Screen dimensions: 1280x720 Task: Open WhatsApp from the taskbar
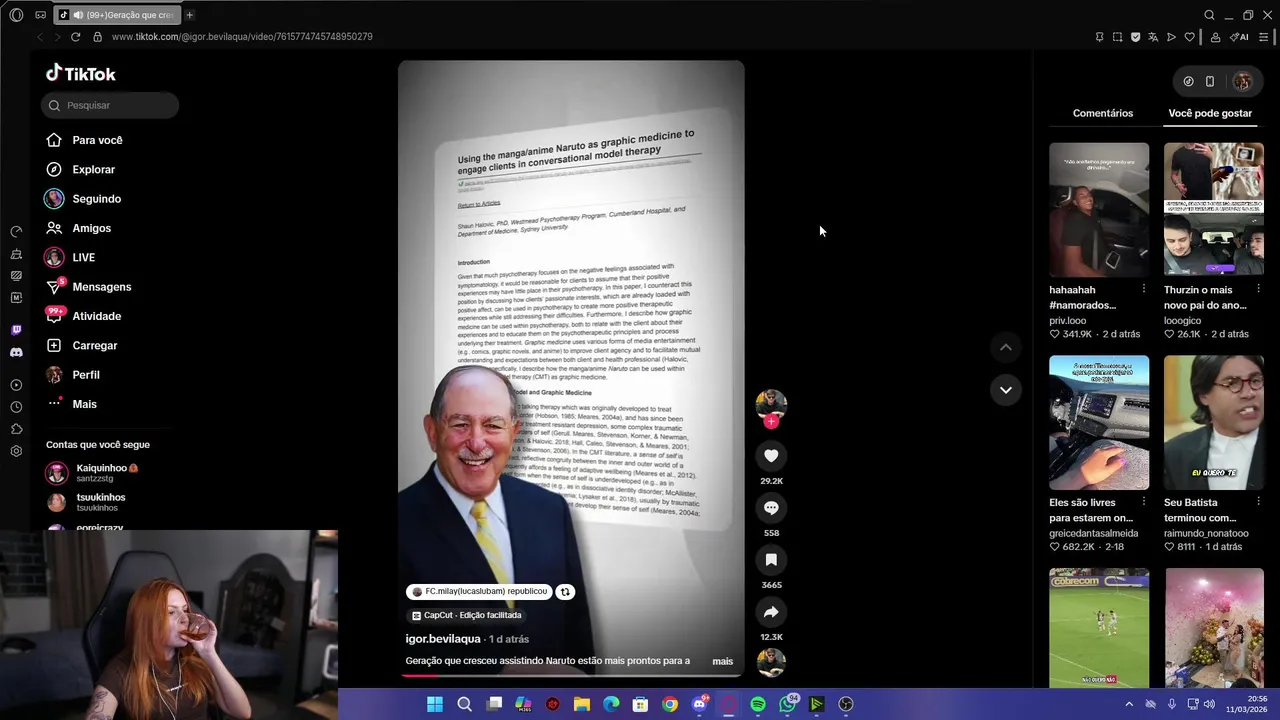788,704
